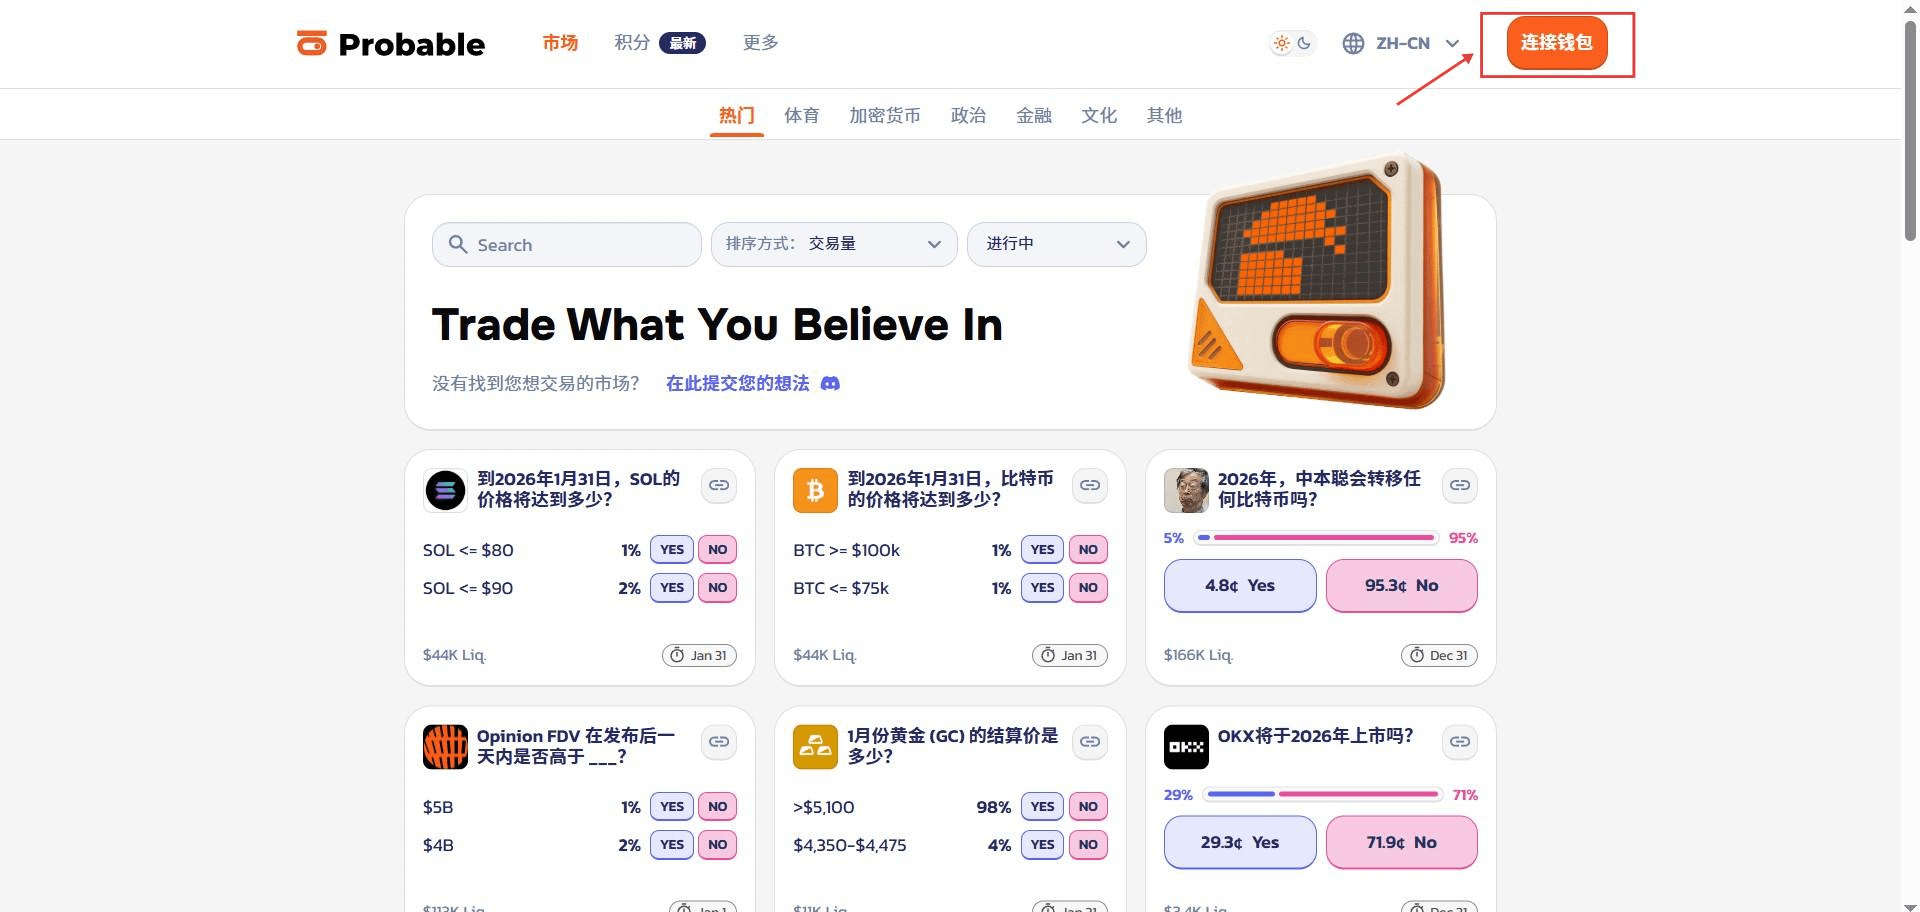
Task: Open the 积分 nav item
Action: (x=632, y=42)
